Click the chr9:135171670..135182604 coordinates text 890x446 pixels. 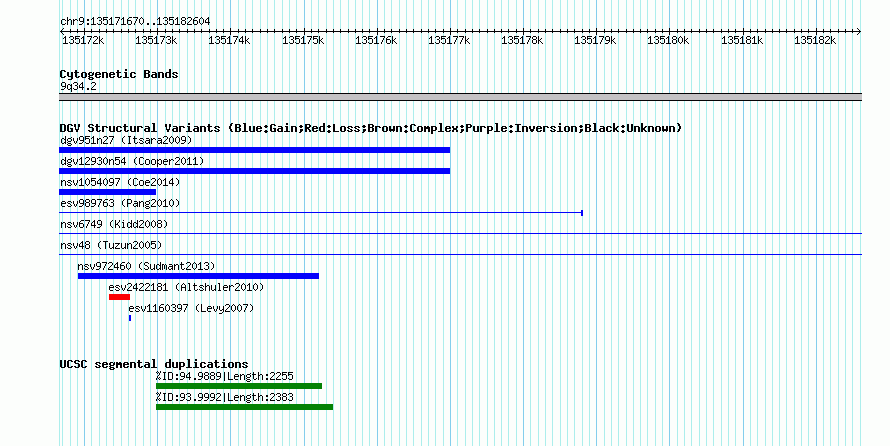coord(135,22)
